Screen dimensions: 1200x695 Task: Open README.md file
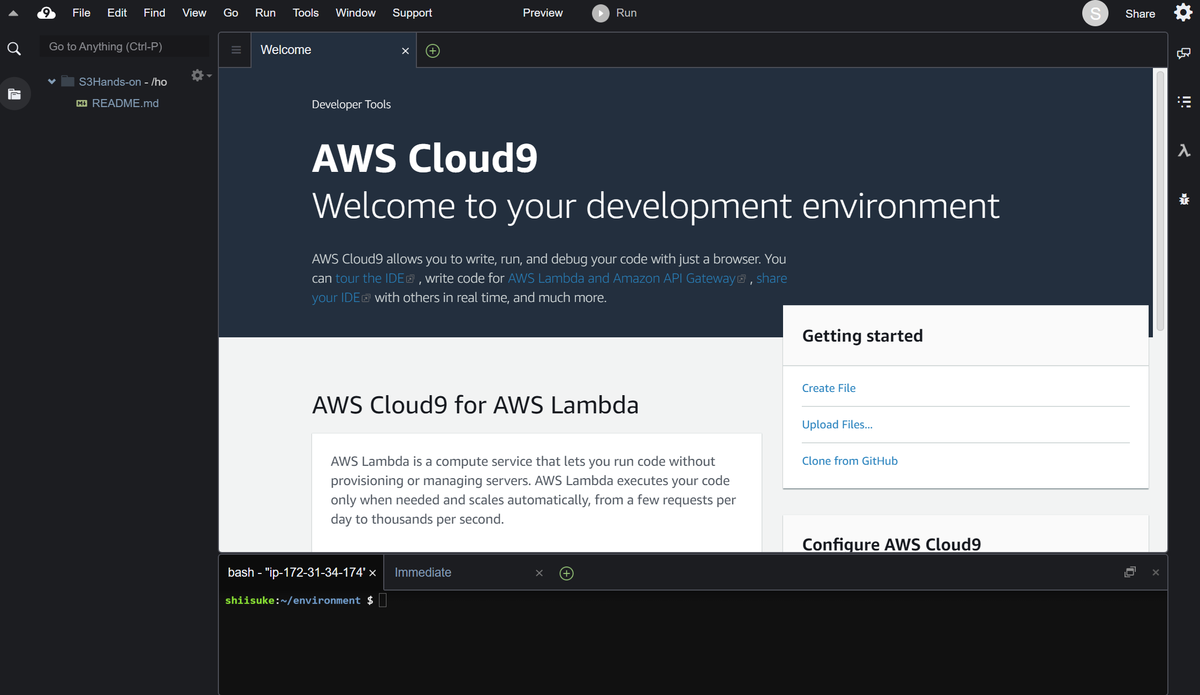117,103
